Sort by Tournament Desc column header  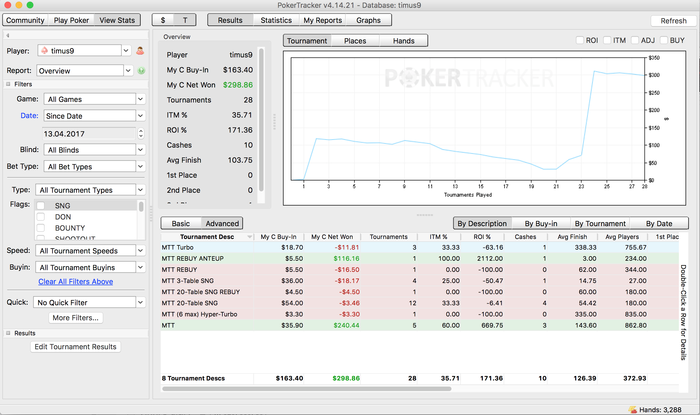[x=207, y=237]
